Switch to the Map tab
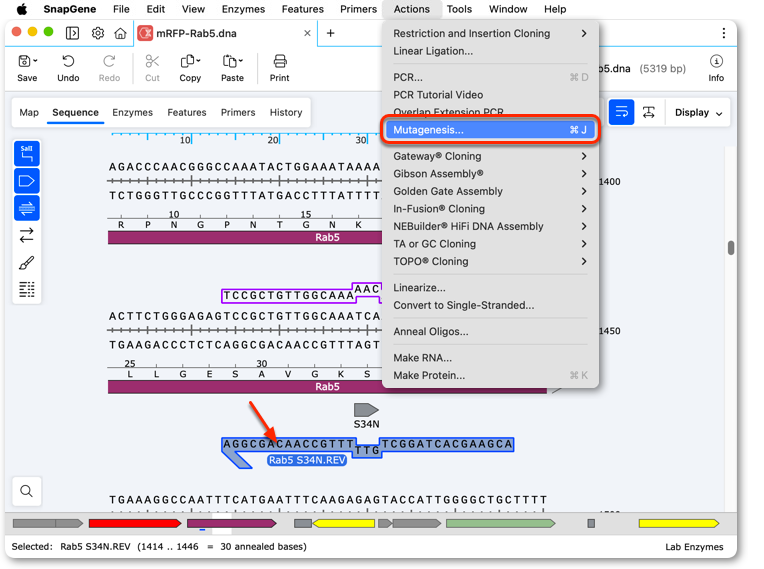Image resolution: width=764 pixels, height=569 pixels. point(29,113)
